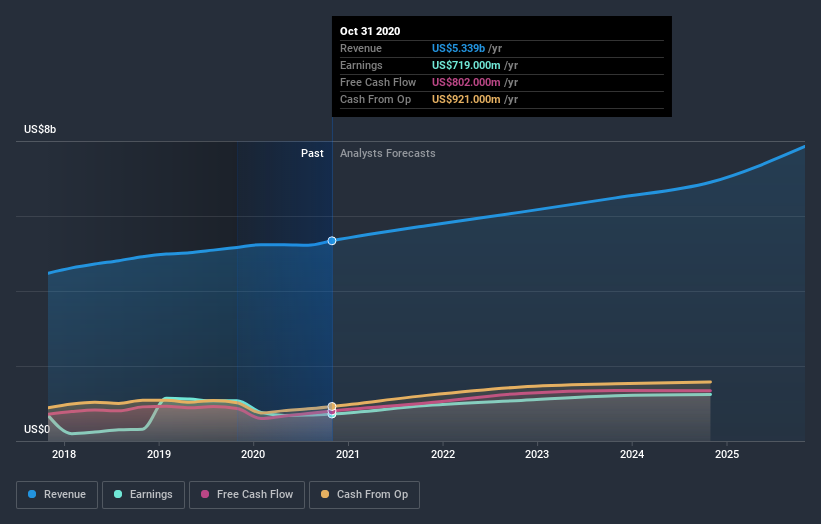
Task: Click the Earnings row label in tooltip
Action: point(361,65)
